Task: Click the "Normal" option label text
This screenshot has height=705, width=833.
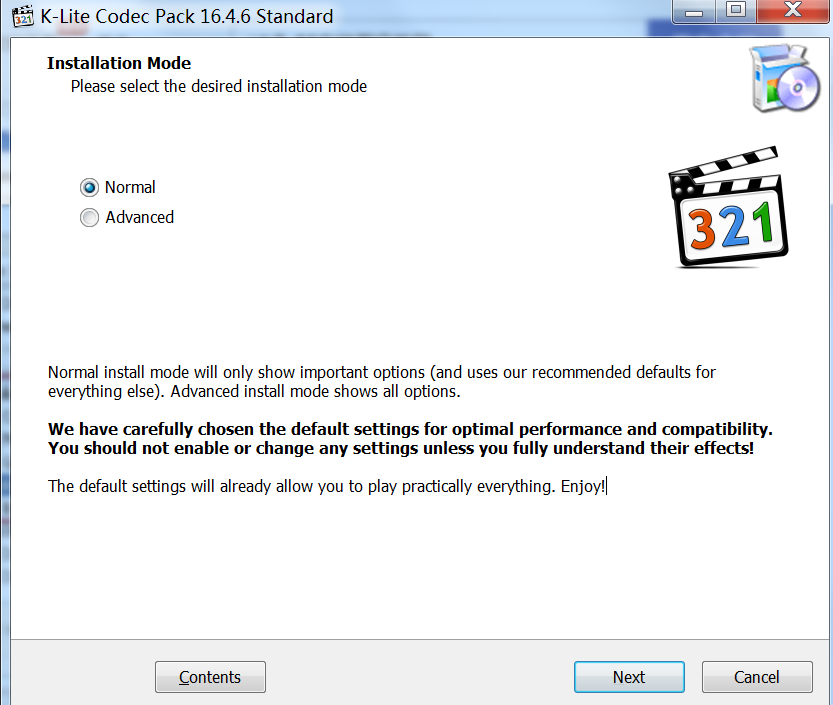Action: [130, 188]
